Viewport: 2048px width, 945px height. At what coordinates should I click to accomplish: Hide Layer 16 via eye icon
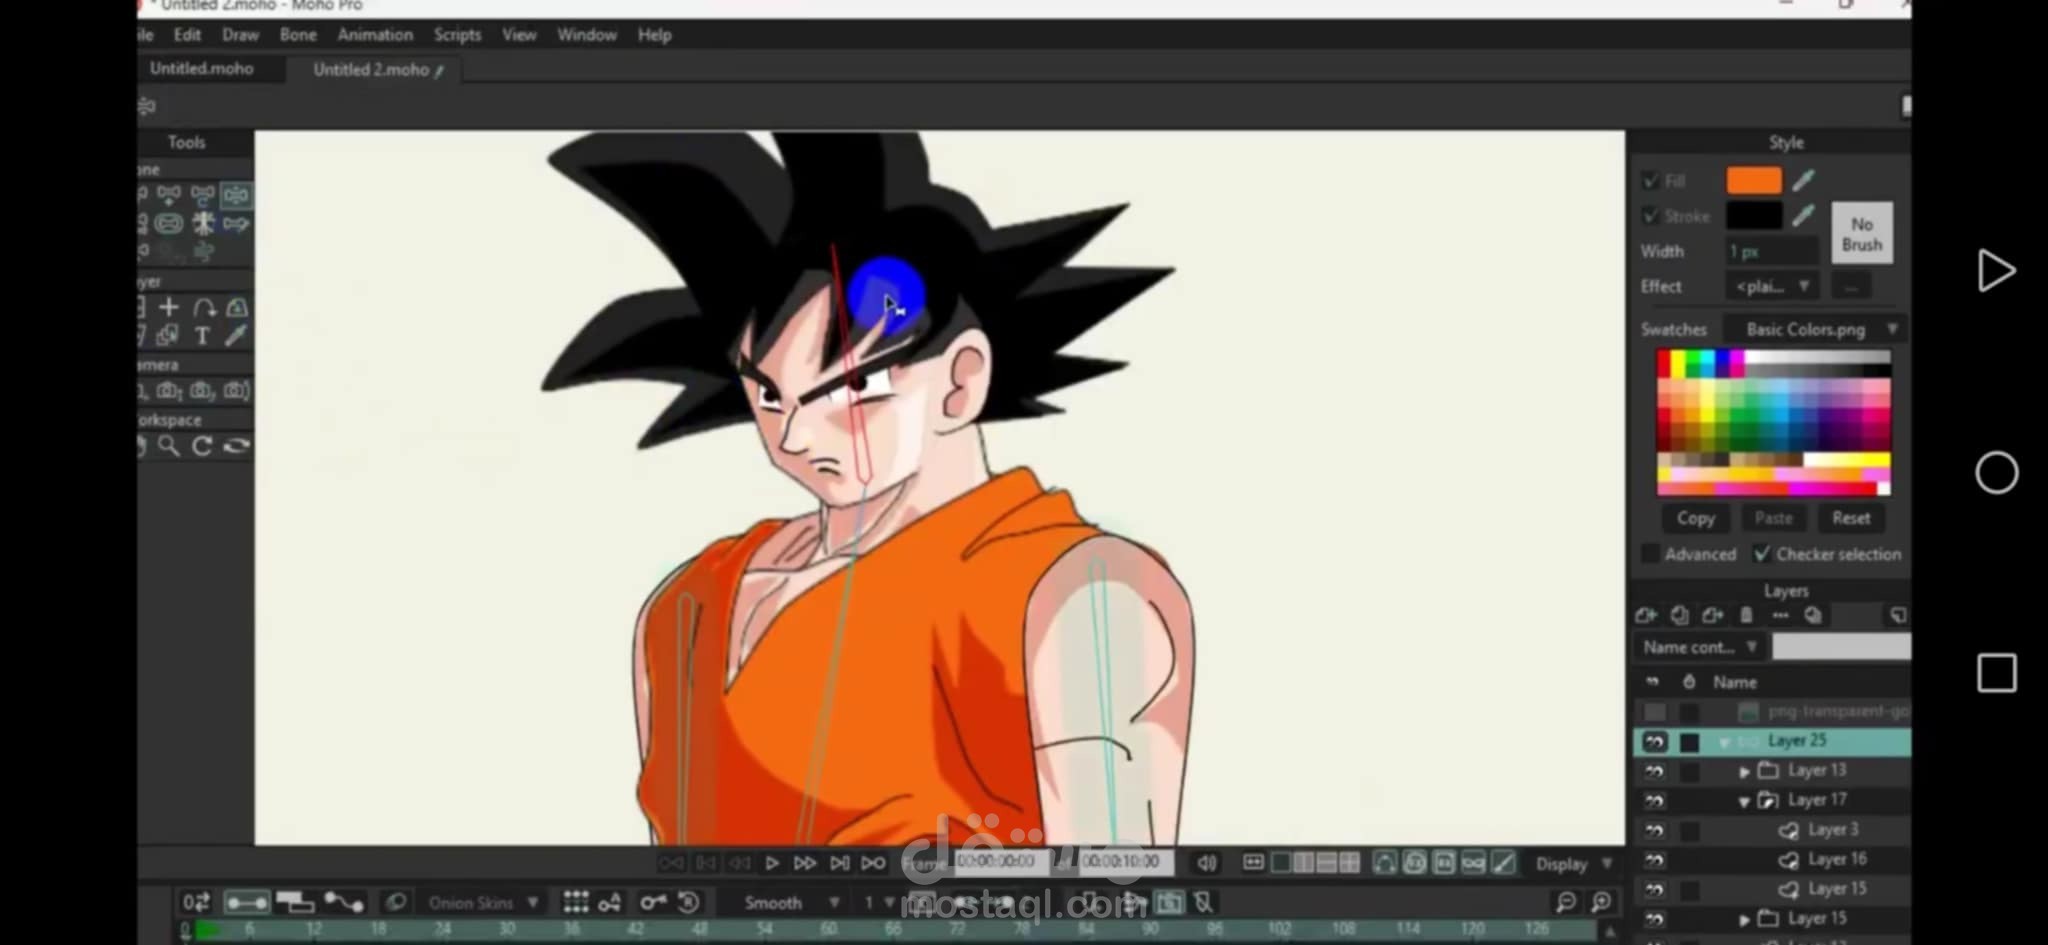coord(1655,860)
